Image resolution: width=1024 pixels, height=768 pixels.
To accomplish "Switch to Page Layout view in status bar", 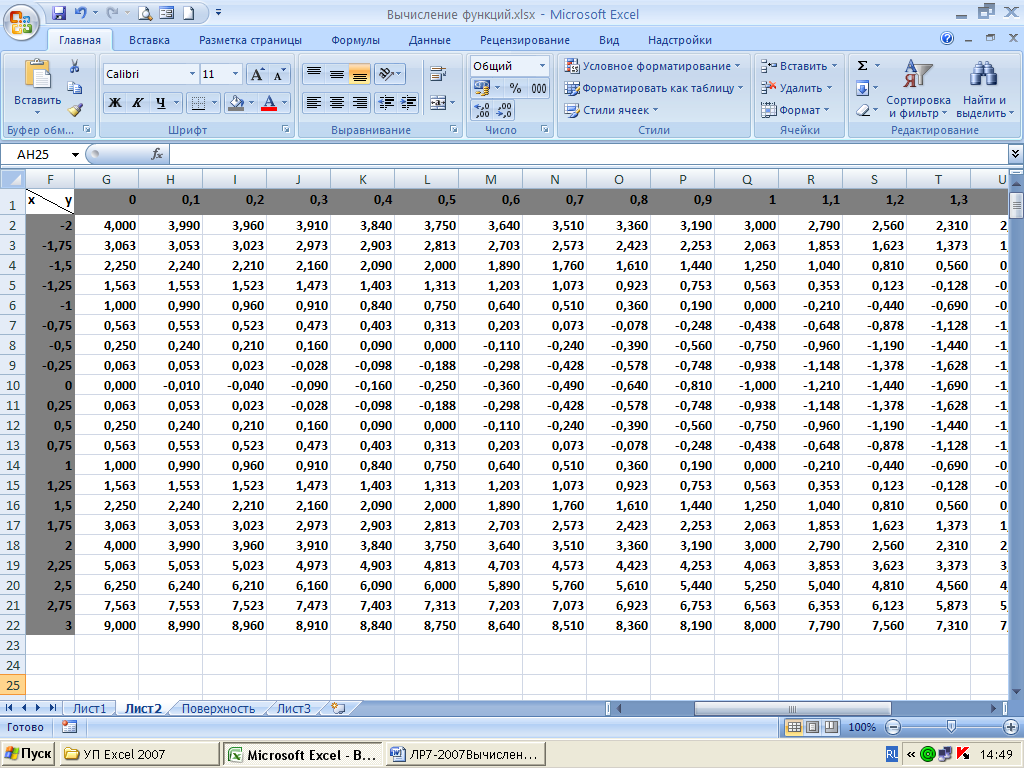I will click(812, 727).
